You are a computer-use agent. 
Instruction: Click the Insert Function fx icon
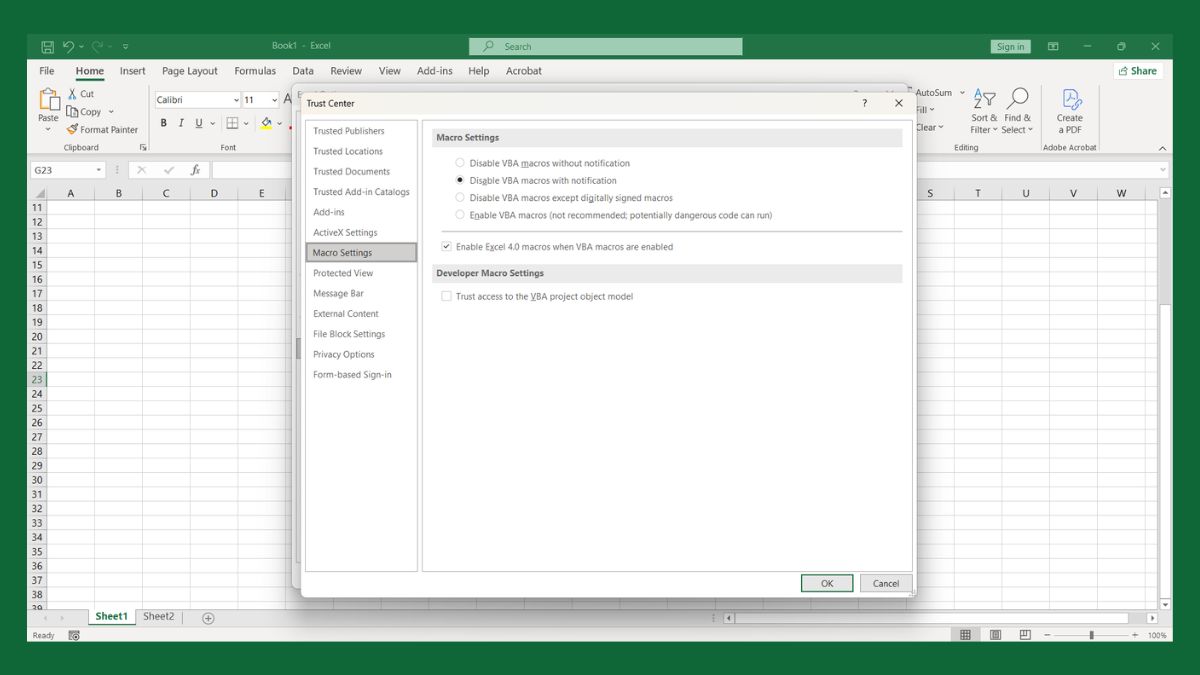pos(196,170)
